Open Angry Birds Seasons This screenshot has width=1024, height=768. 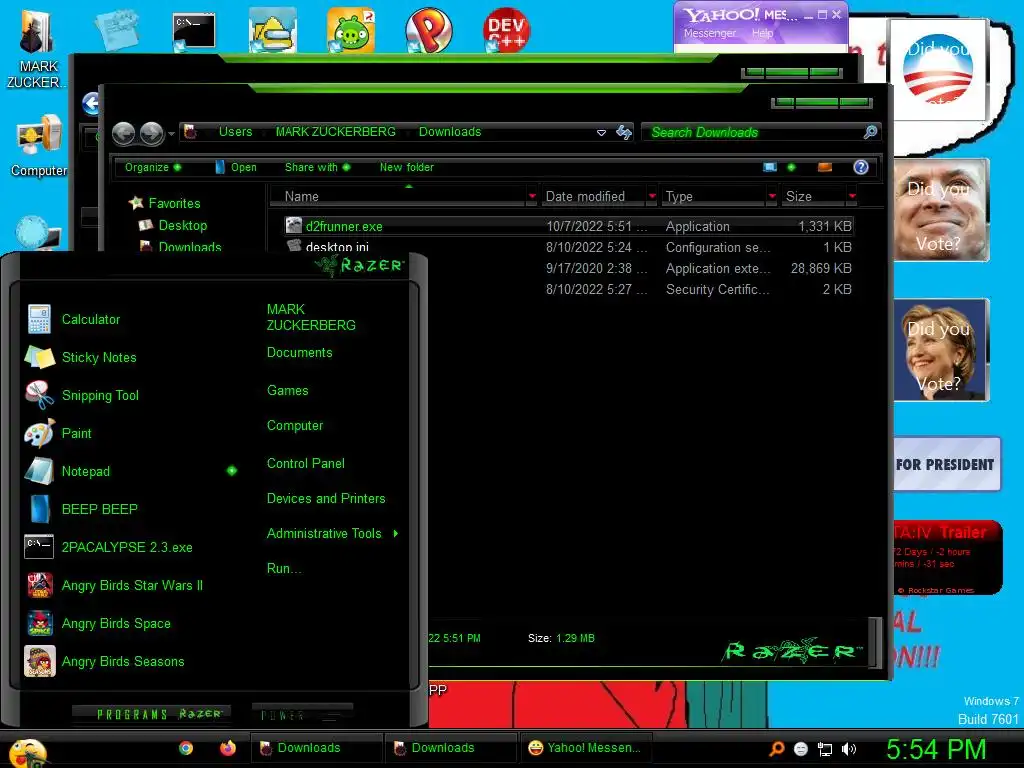(x=123, y=661)
